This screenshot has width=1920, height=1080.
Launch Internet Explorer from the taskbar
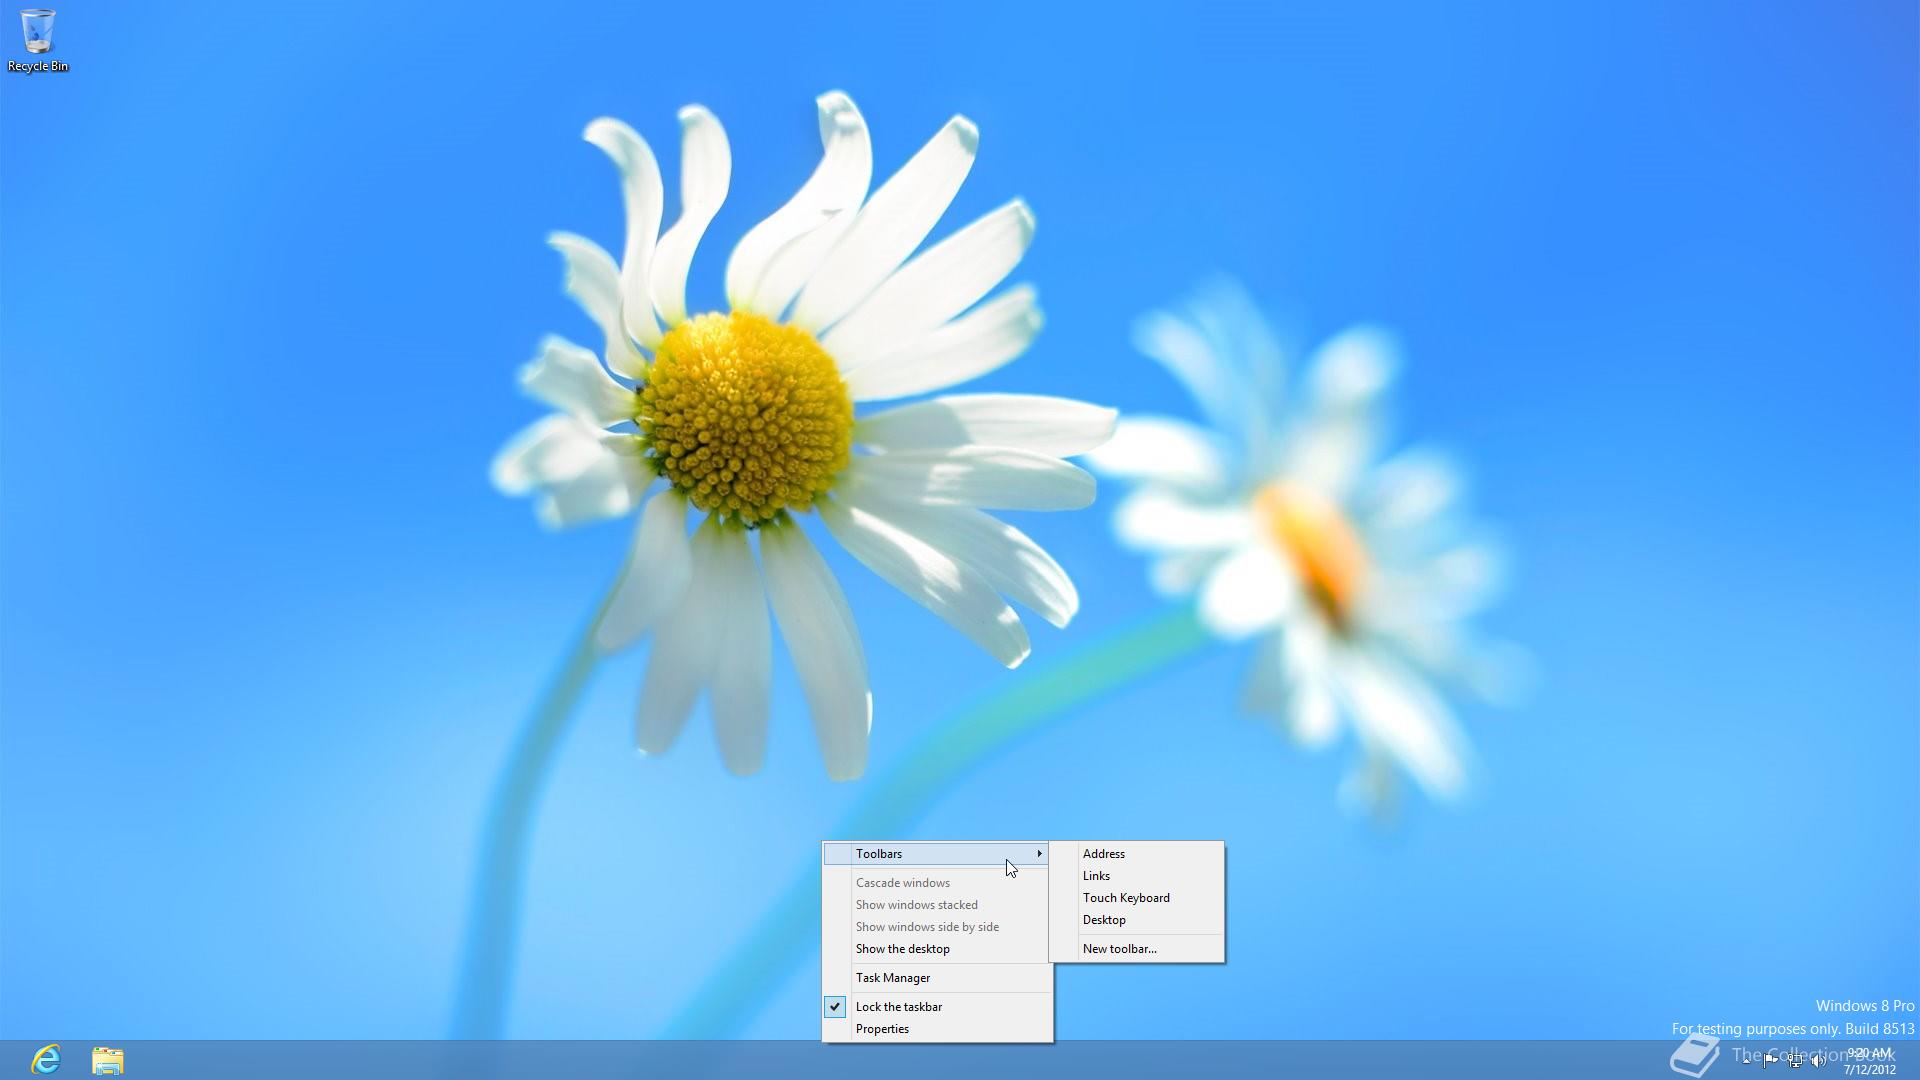pos(46,1060)
